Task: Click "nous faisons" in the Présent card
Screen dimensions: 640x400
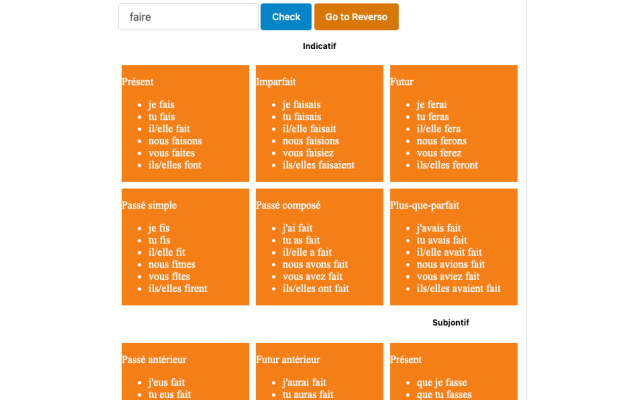Action: coord(174,141)
